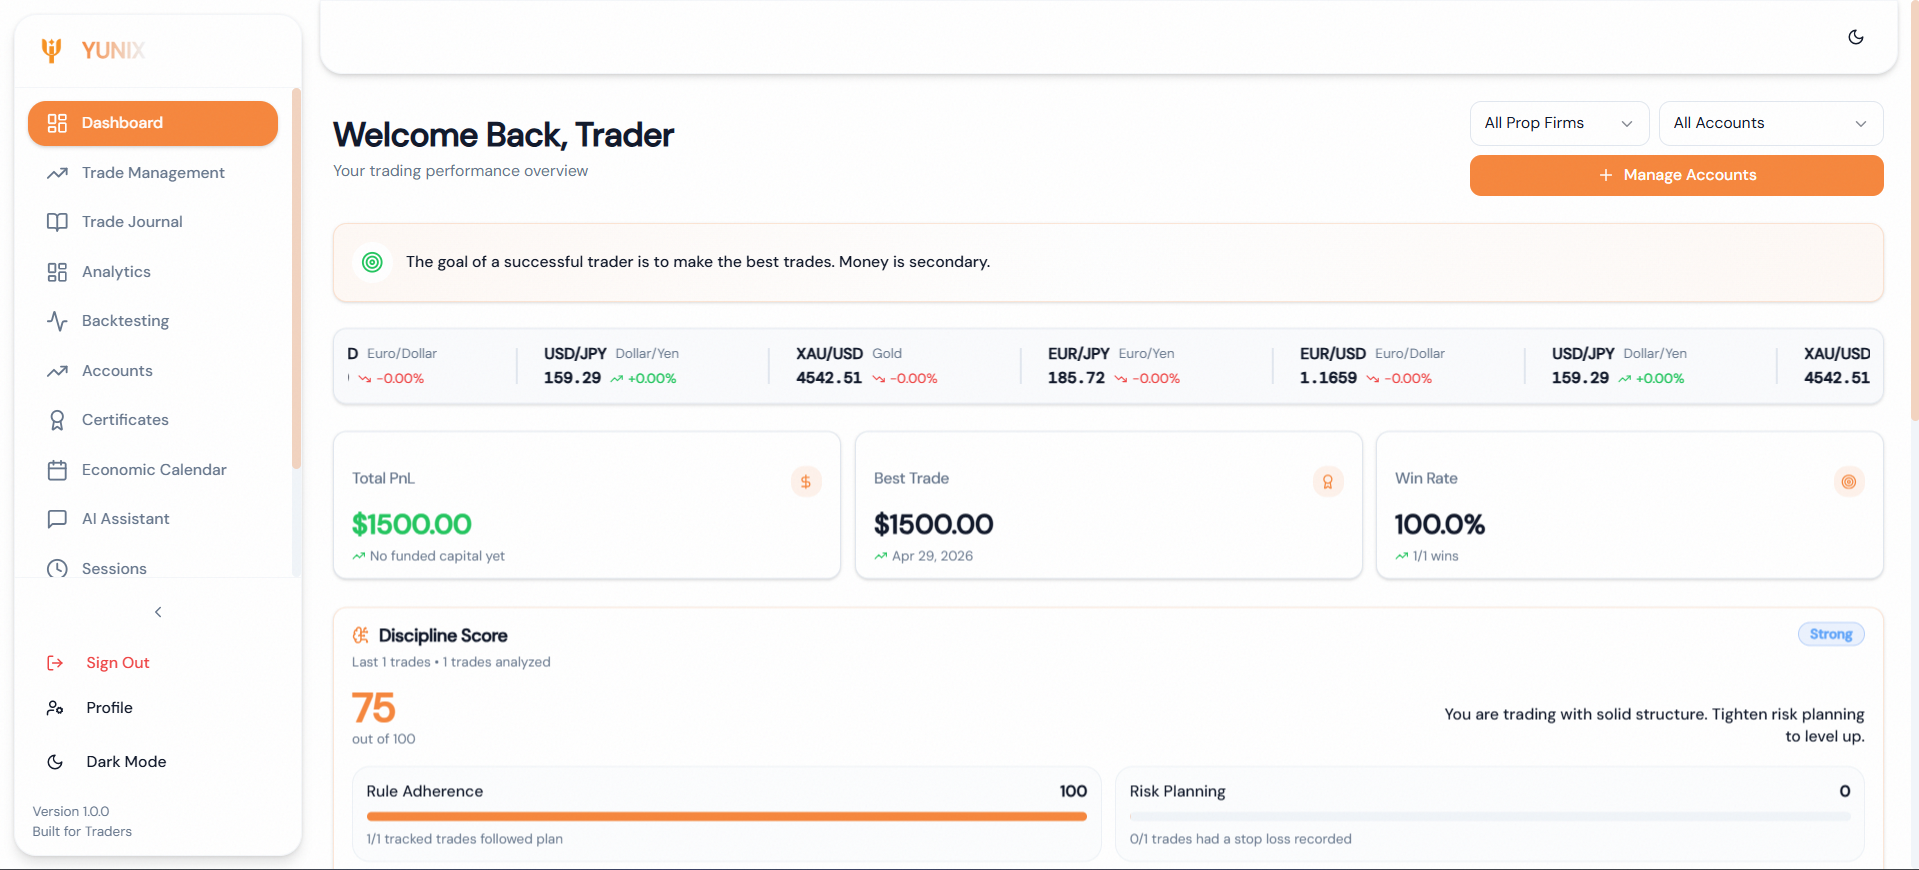Click the EUR/USD ticker price 1.1659
The image size is (1919, 870).
point(1328,378)
